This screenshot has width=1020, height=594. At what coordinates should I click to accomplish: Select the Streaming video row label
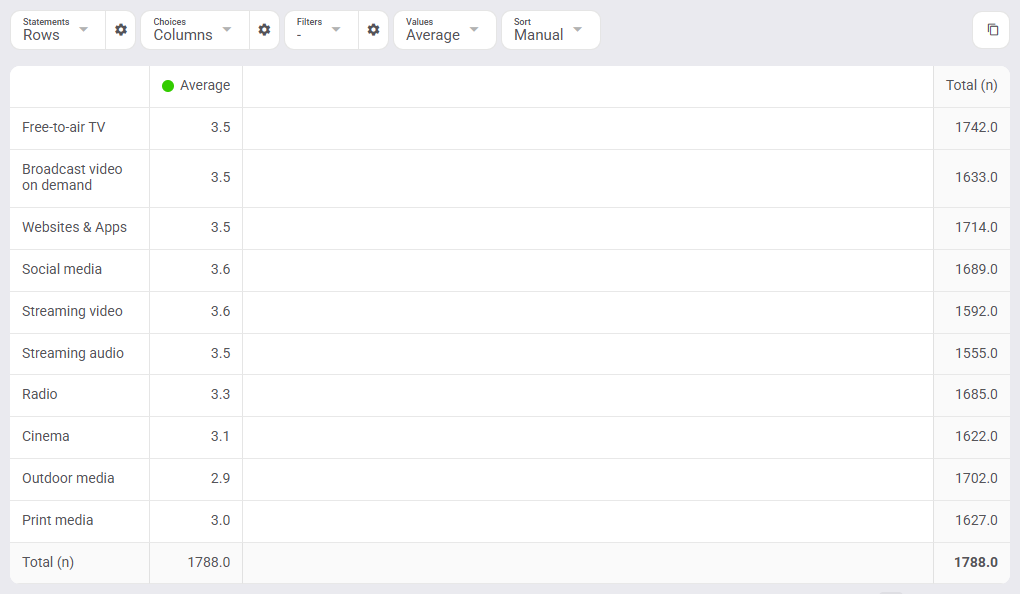tap(72, 311)
